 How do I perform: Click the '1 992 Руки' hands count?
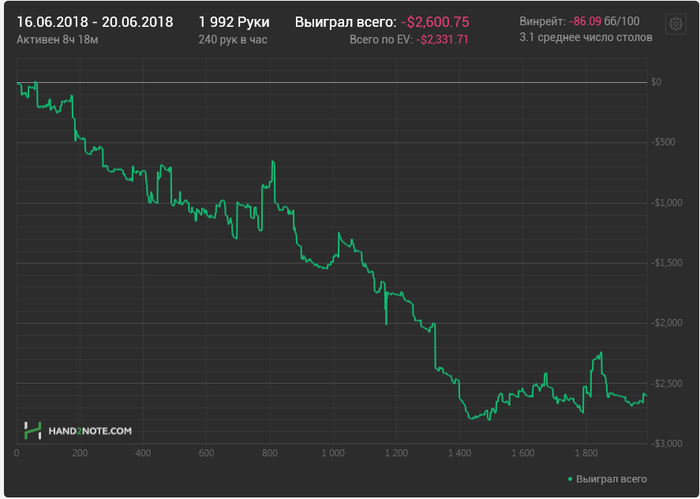click(x=234, y=22)
